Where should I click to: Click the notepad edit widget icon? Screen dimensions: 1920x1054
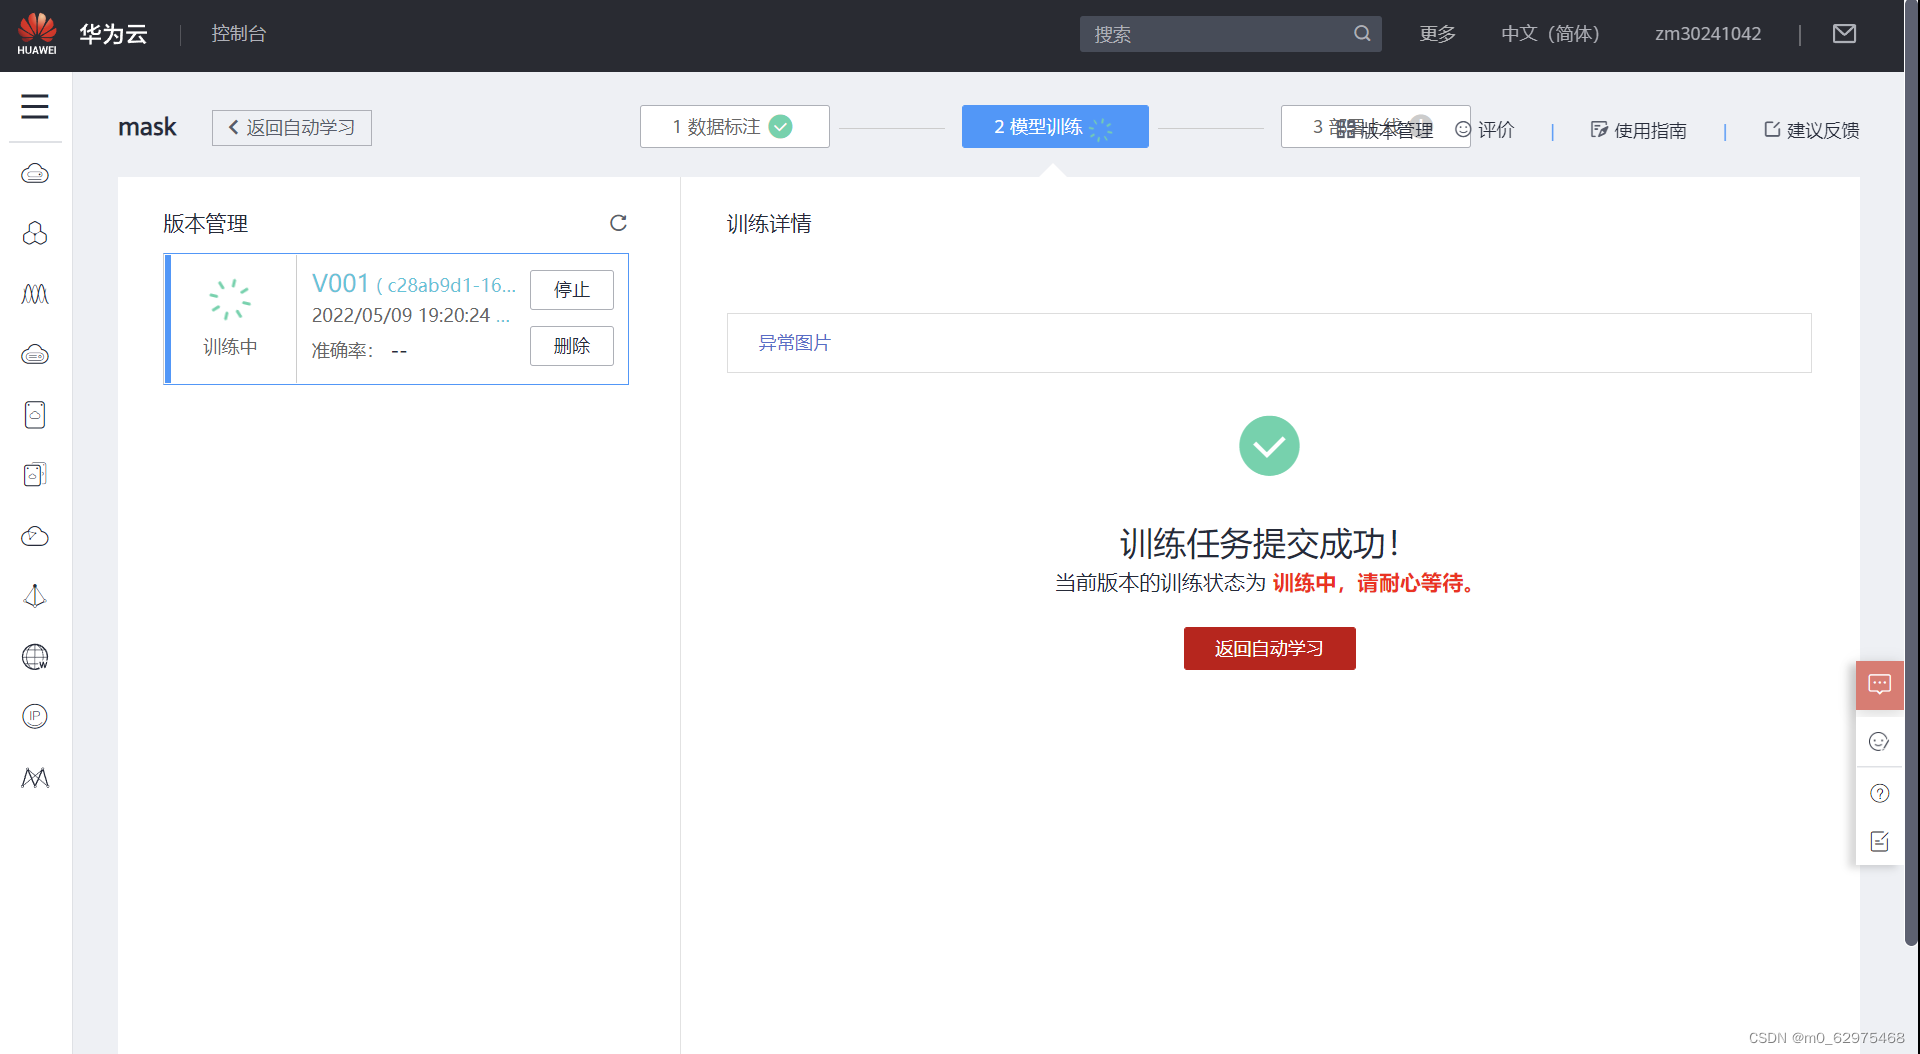click(x=1880, y=841)
